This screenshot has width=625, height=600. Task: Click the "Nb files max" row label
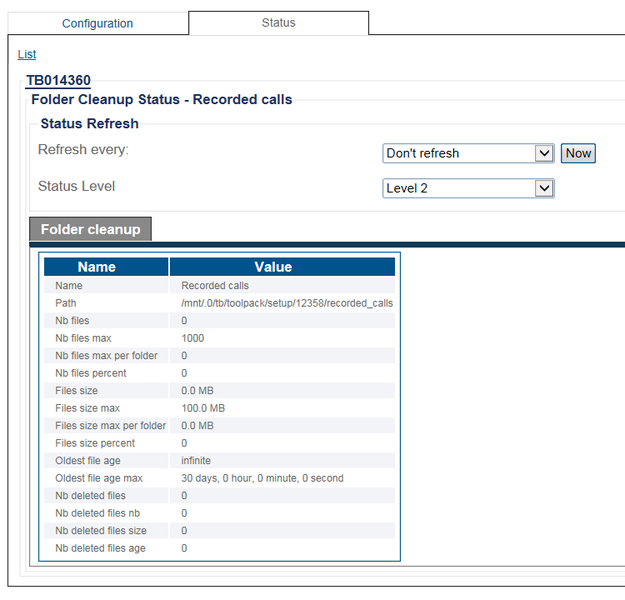(x=83, y=338)
